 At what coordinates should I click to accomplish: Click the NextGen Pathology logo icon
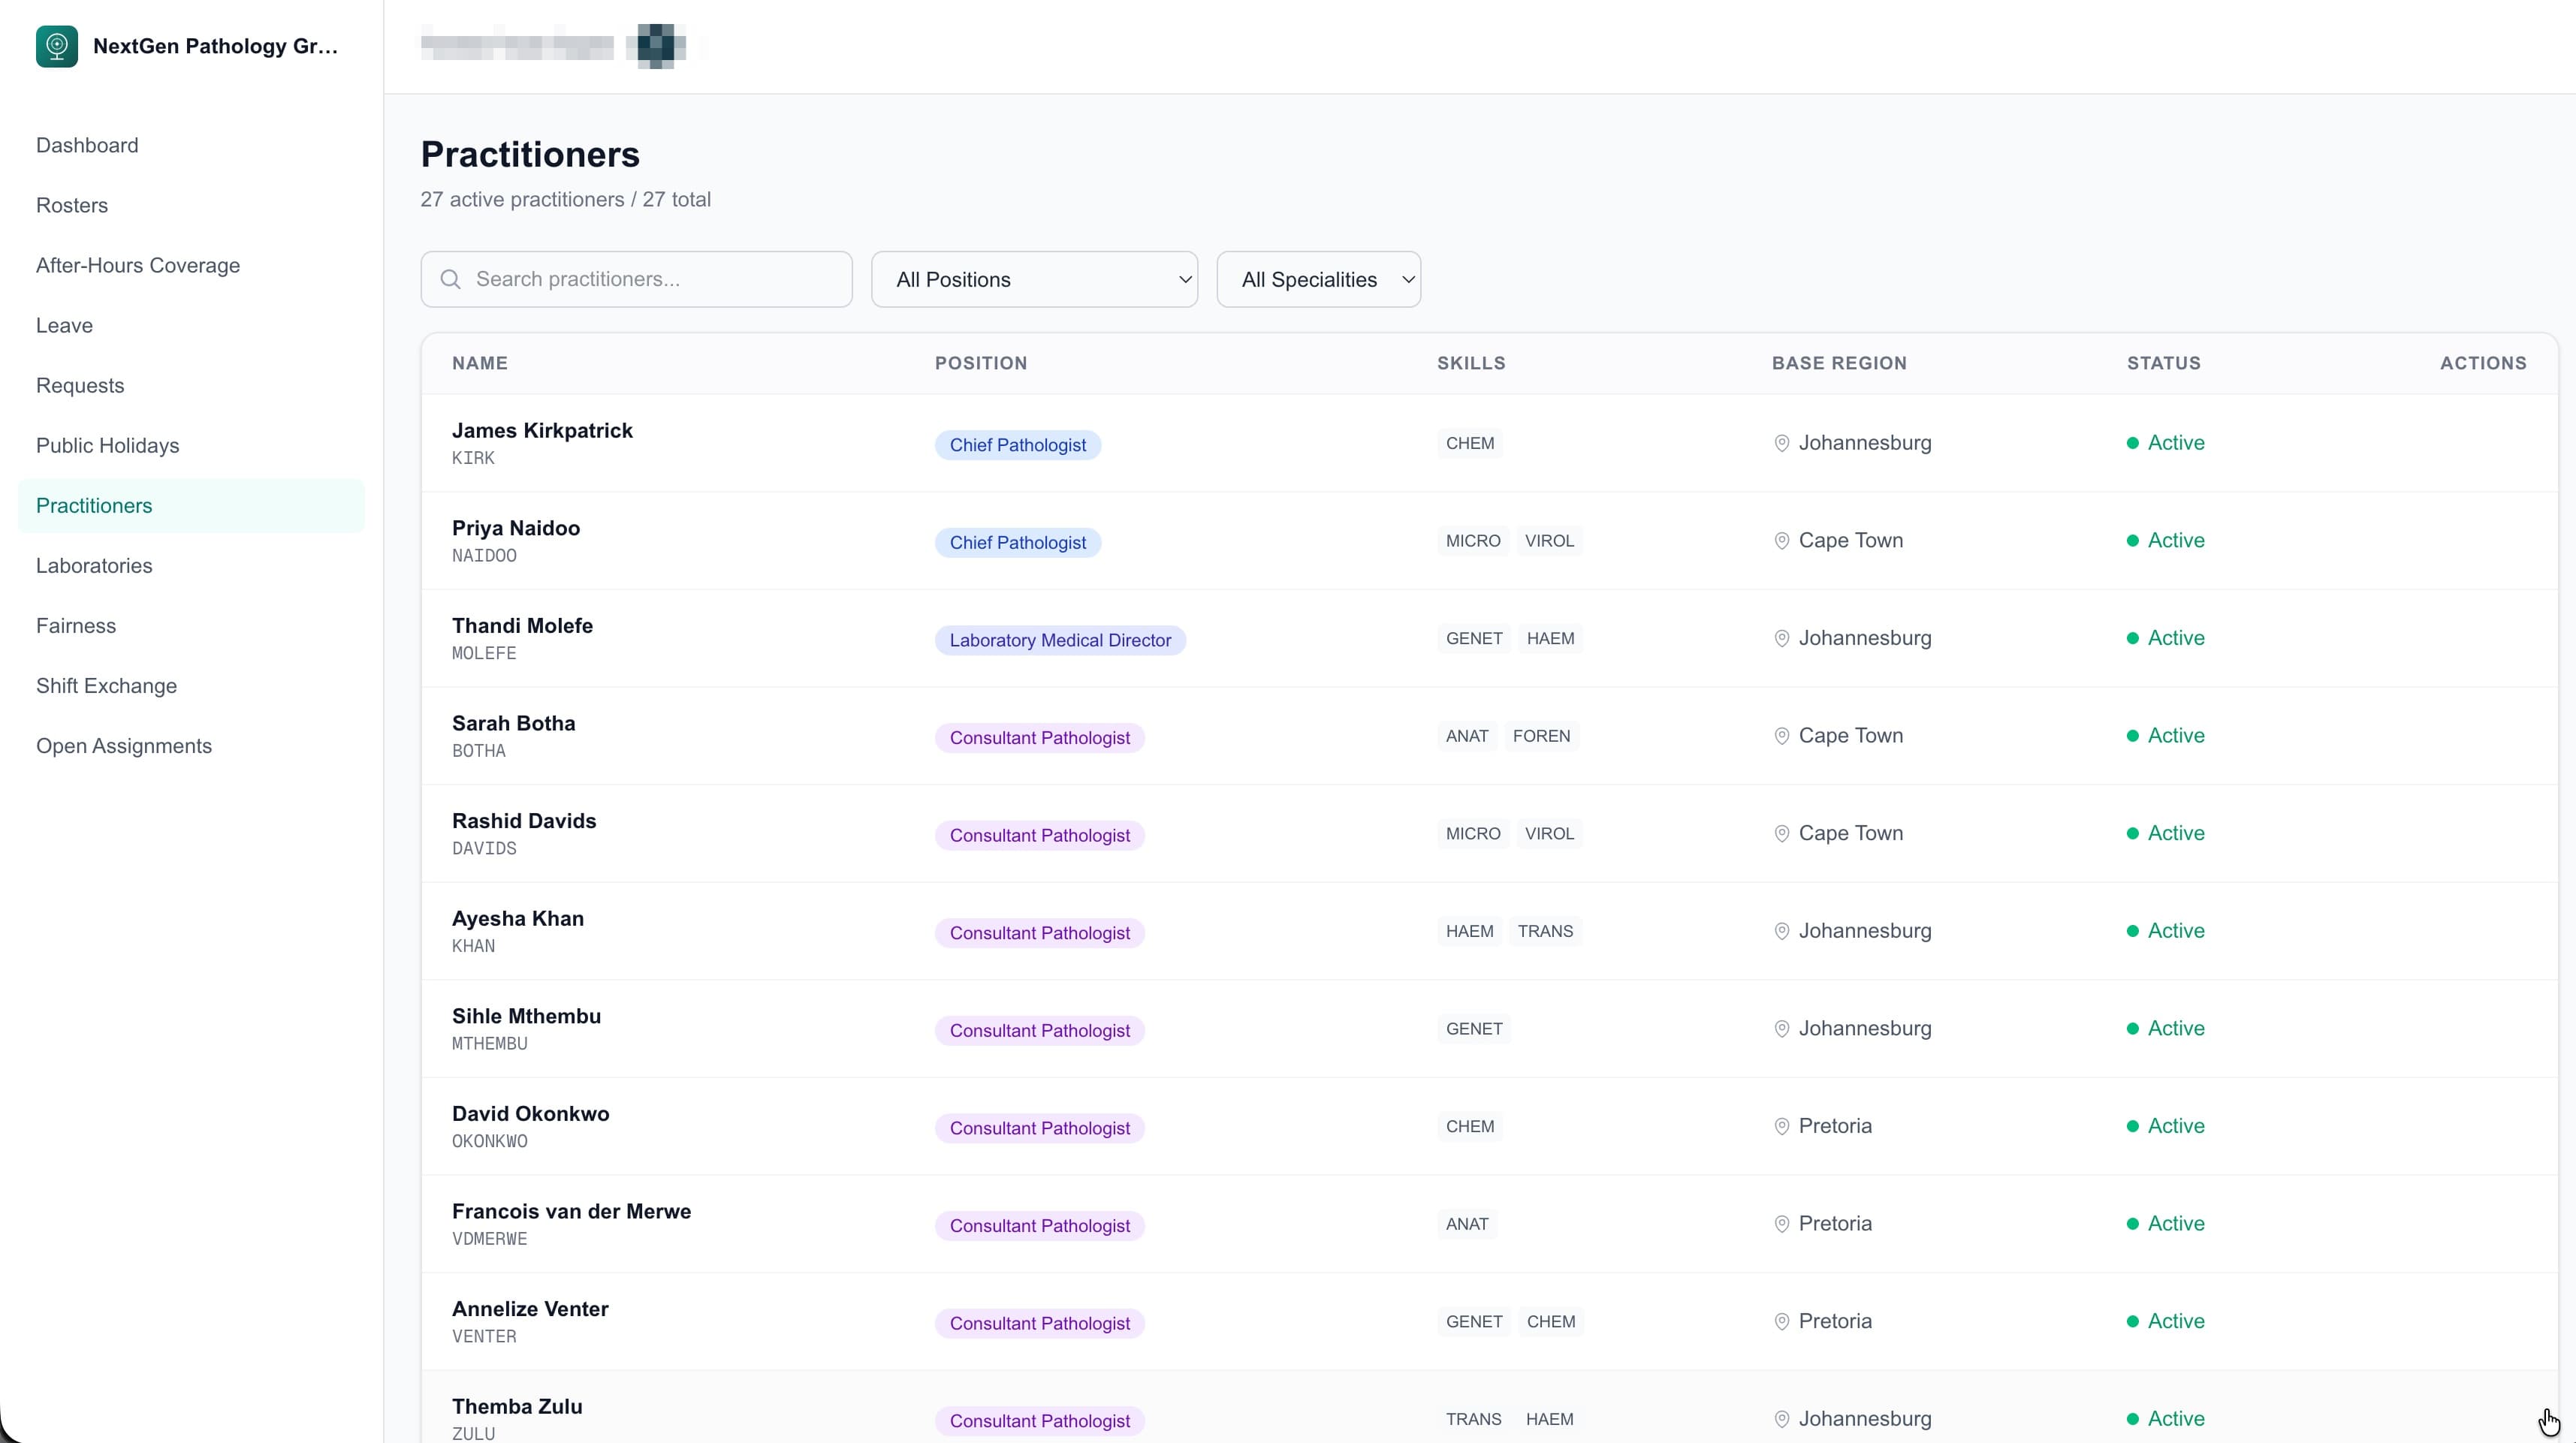(57, 46)
